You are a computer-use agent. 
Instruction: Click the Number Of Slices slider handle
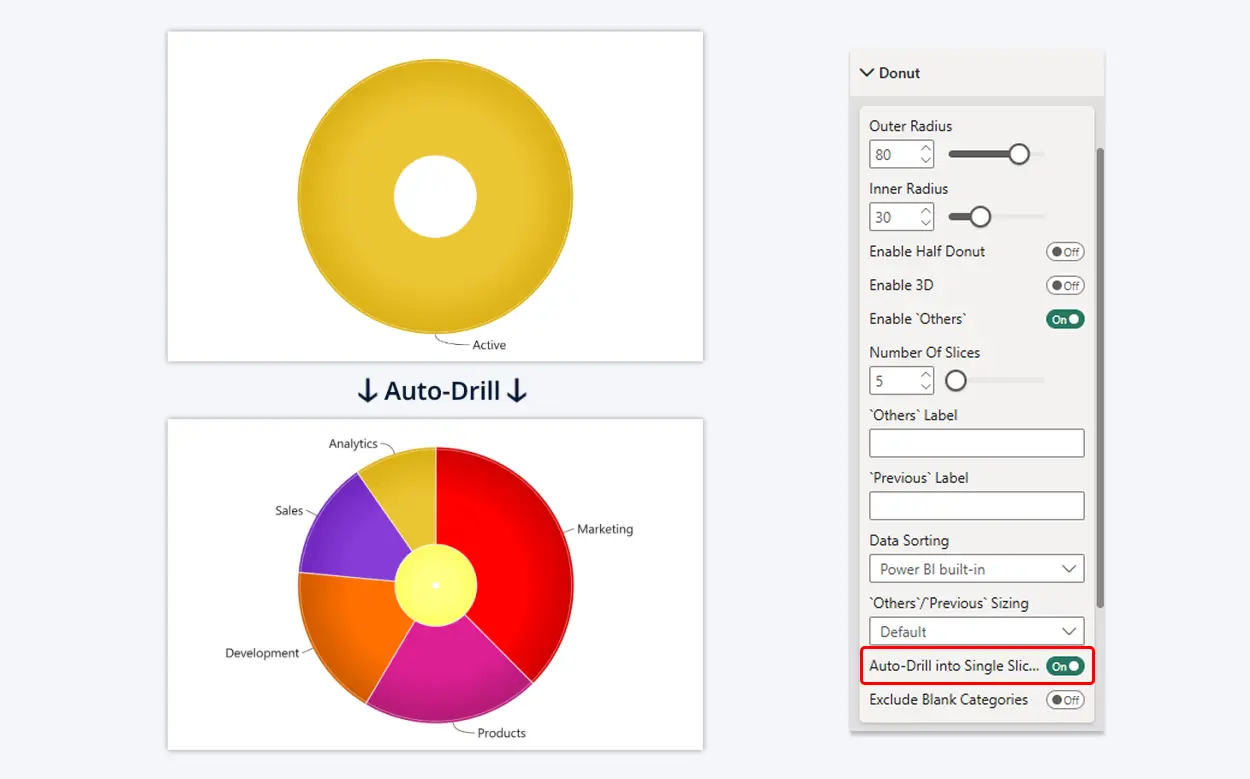(956, 380)
